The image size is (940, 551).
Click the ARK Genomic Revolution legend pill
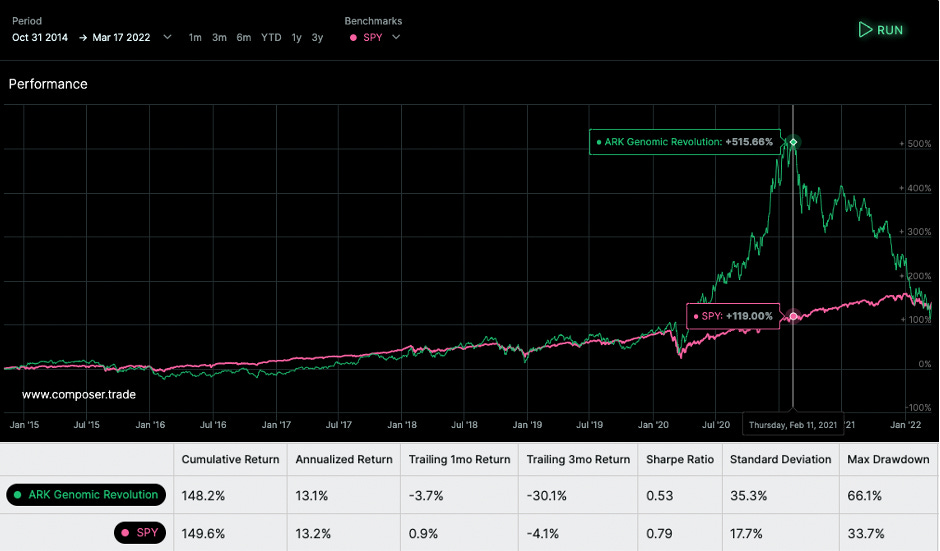(86, 495)
